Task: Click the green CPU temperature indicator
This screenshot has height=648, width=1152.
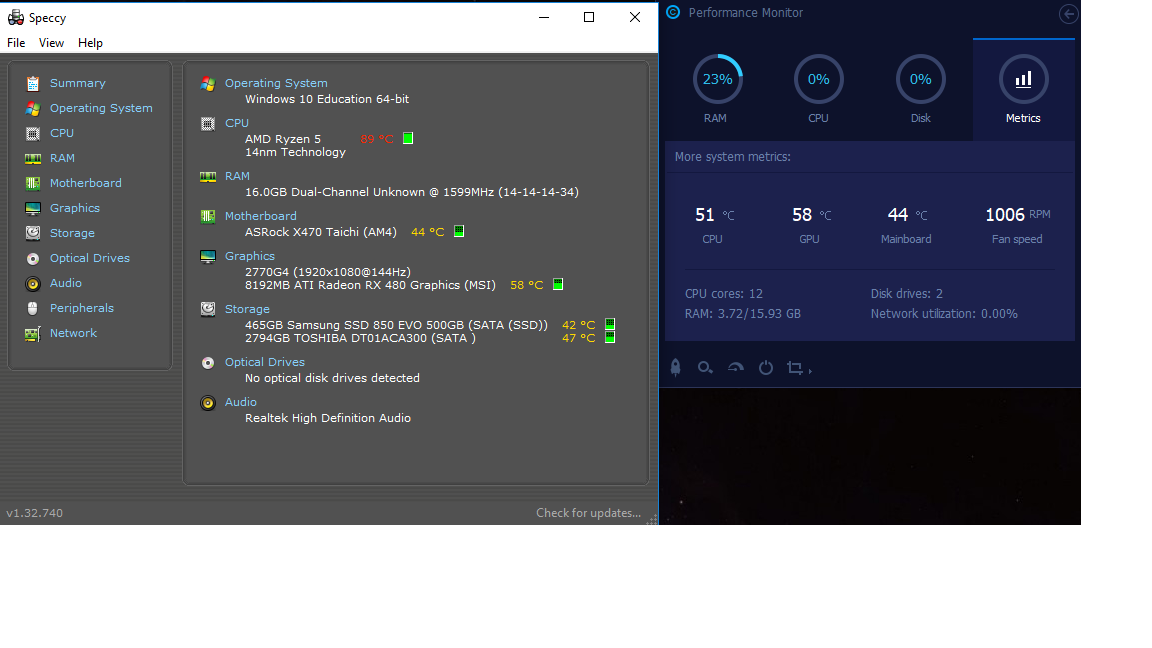Action: (408, 138)
